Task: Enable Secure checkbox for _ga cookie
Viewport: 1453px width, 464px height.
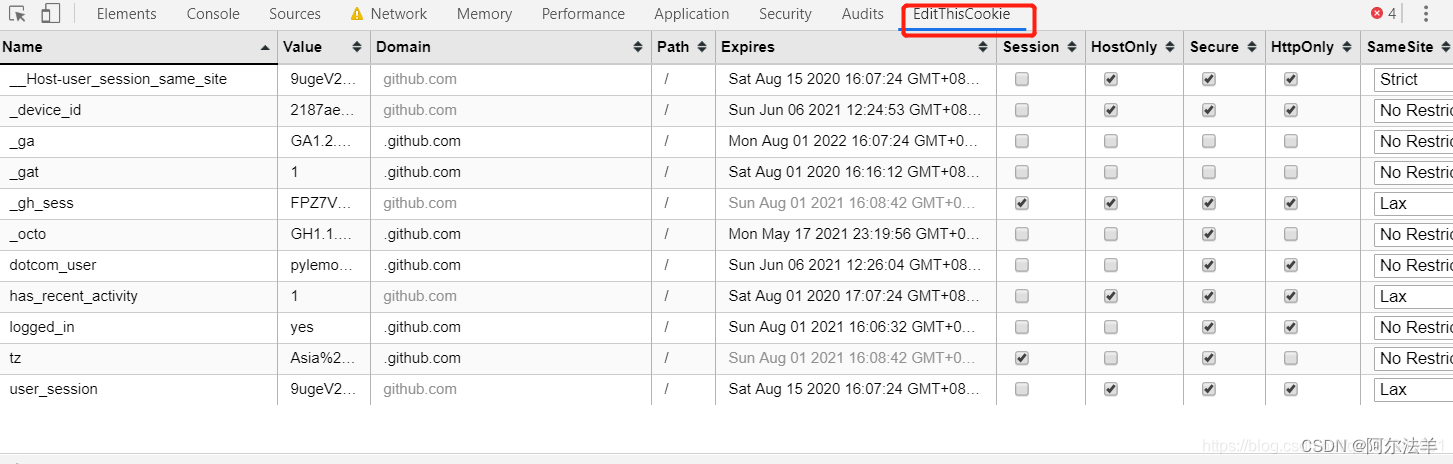Action: coord(1209,141)
